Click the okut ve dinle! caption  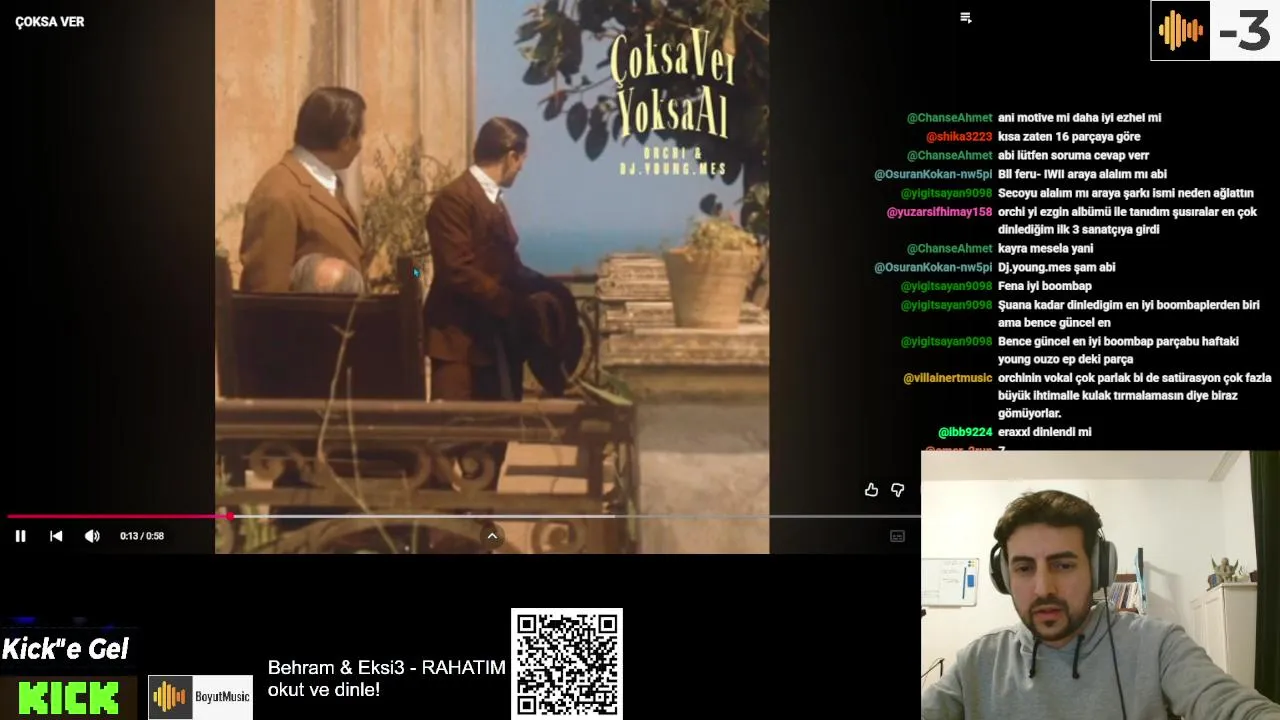click(324, 690)
